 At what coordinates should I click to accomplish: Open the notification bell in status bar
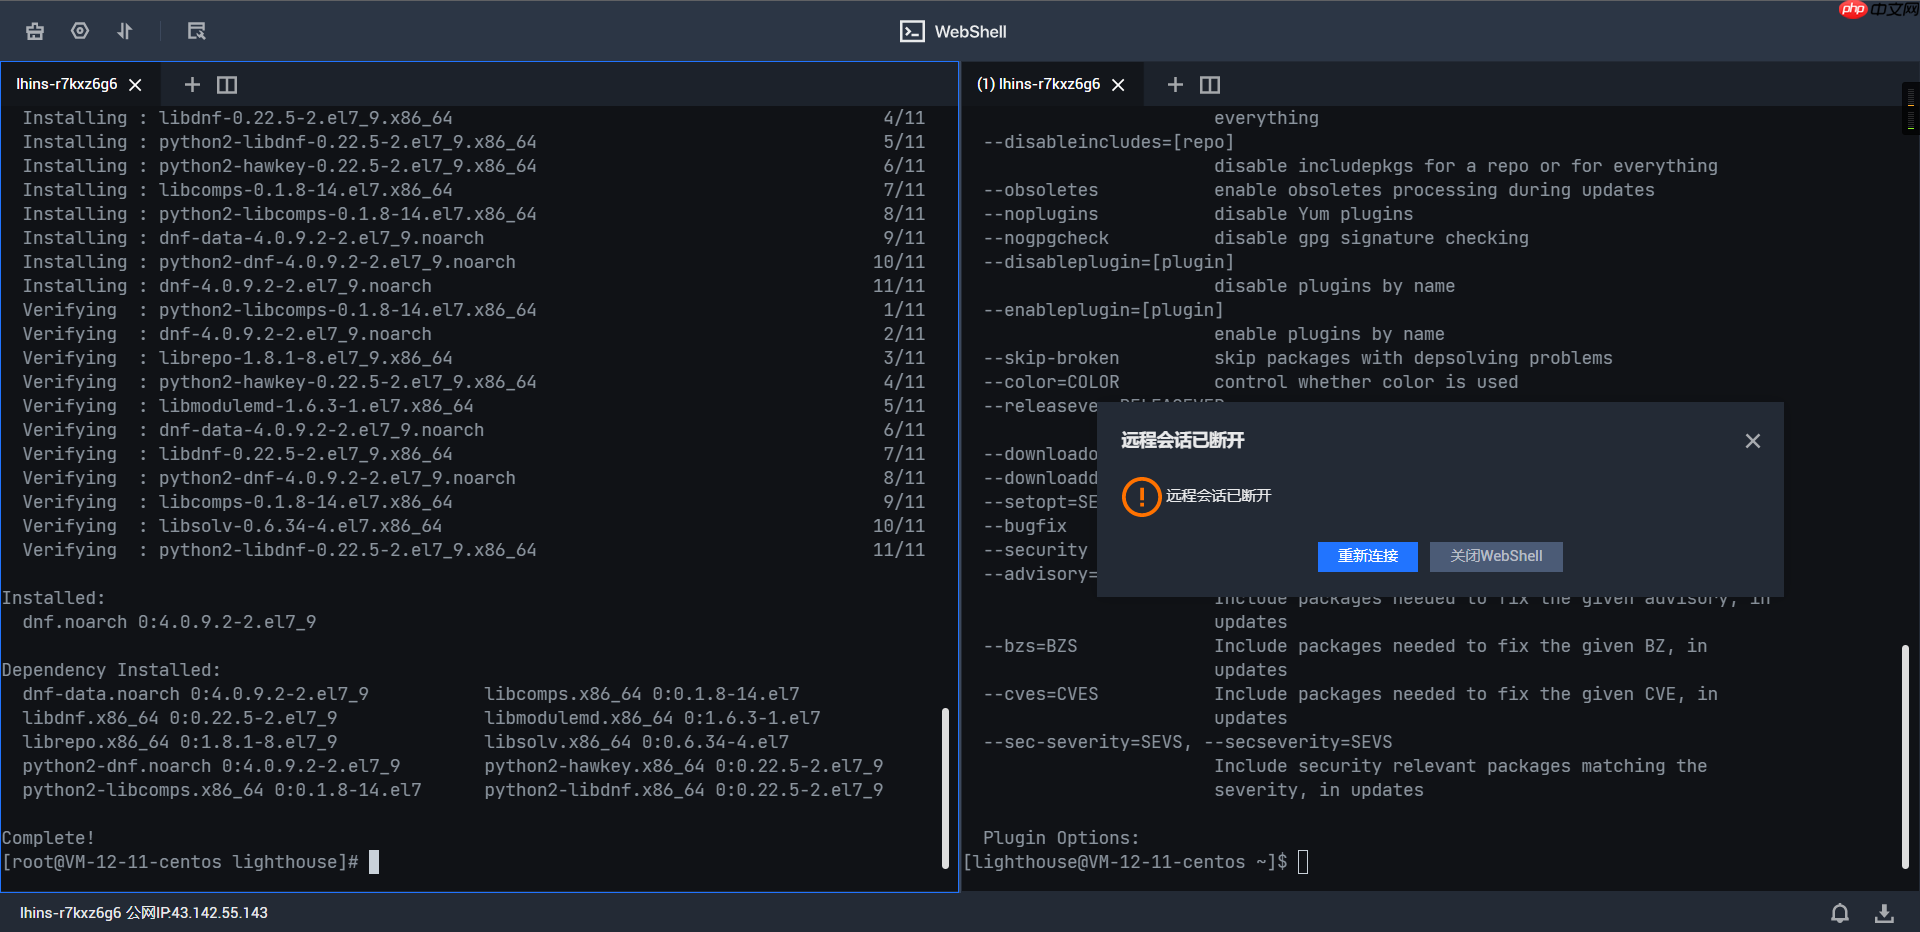coord(1839,913)
